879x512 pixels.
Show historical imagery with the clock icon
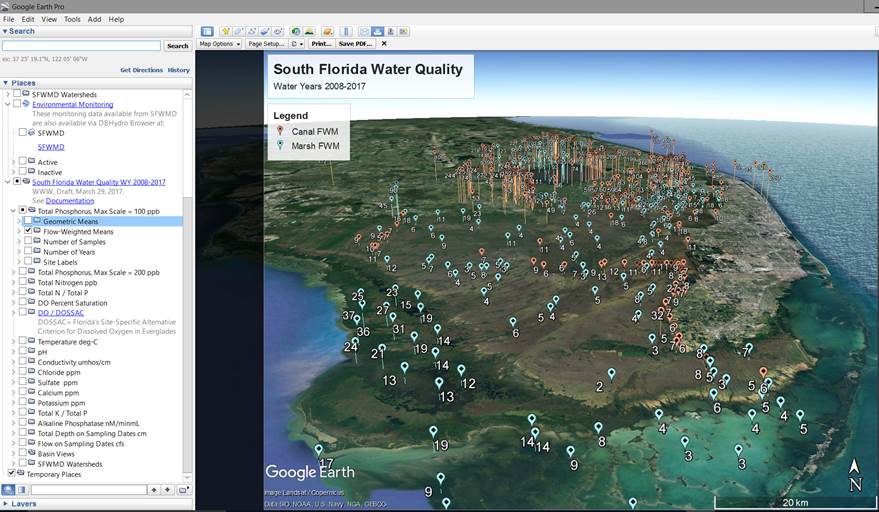[x=295, y=31]
